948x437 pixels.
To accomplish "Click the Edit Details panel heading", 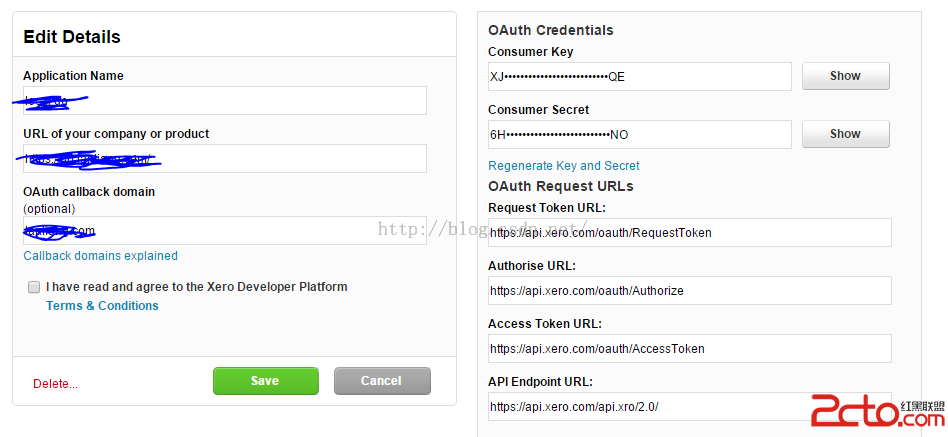I will click(x=72, y=37).
